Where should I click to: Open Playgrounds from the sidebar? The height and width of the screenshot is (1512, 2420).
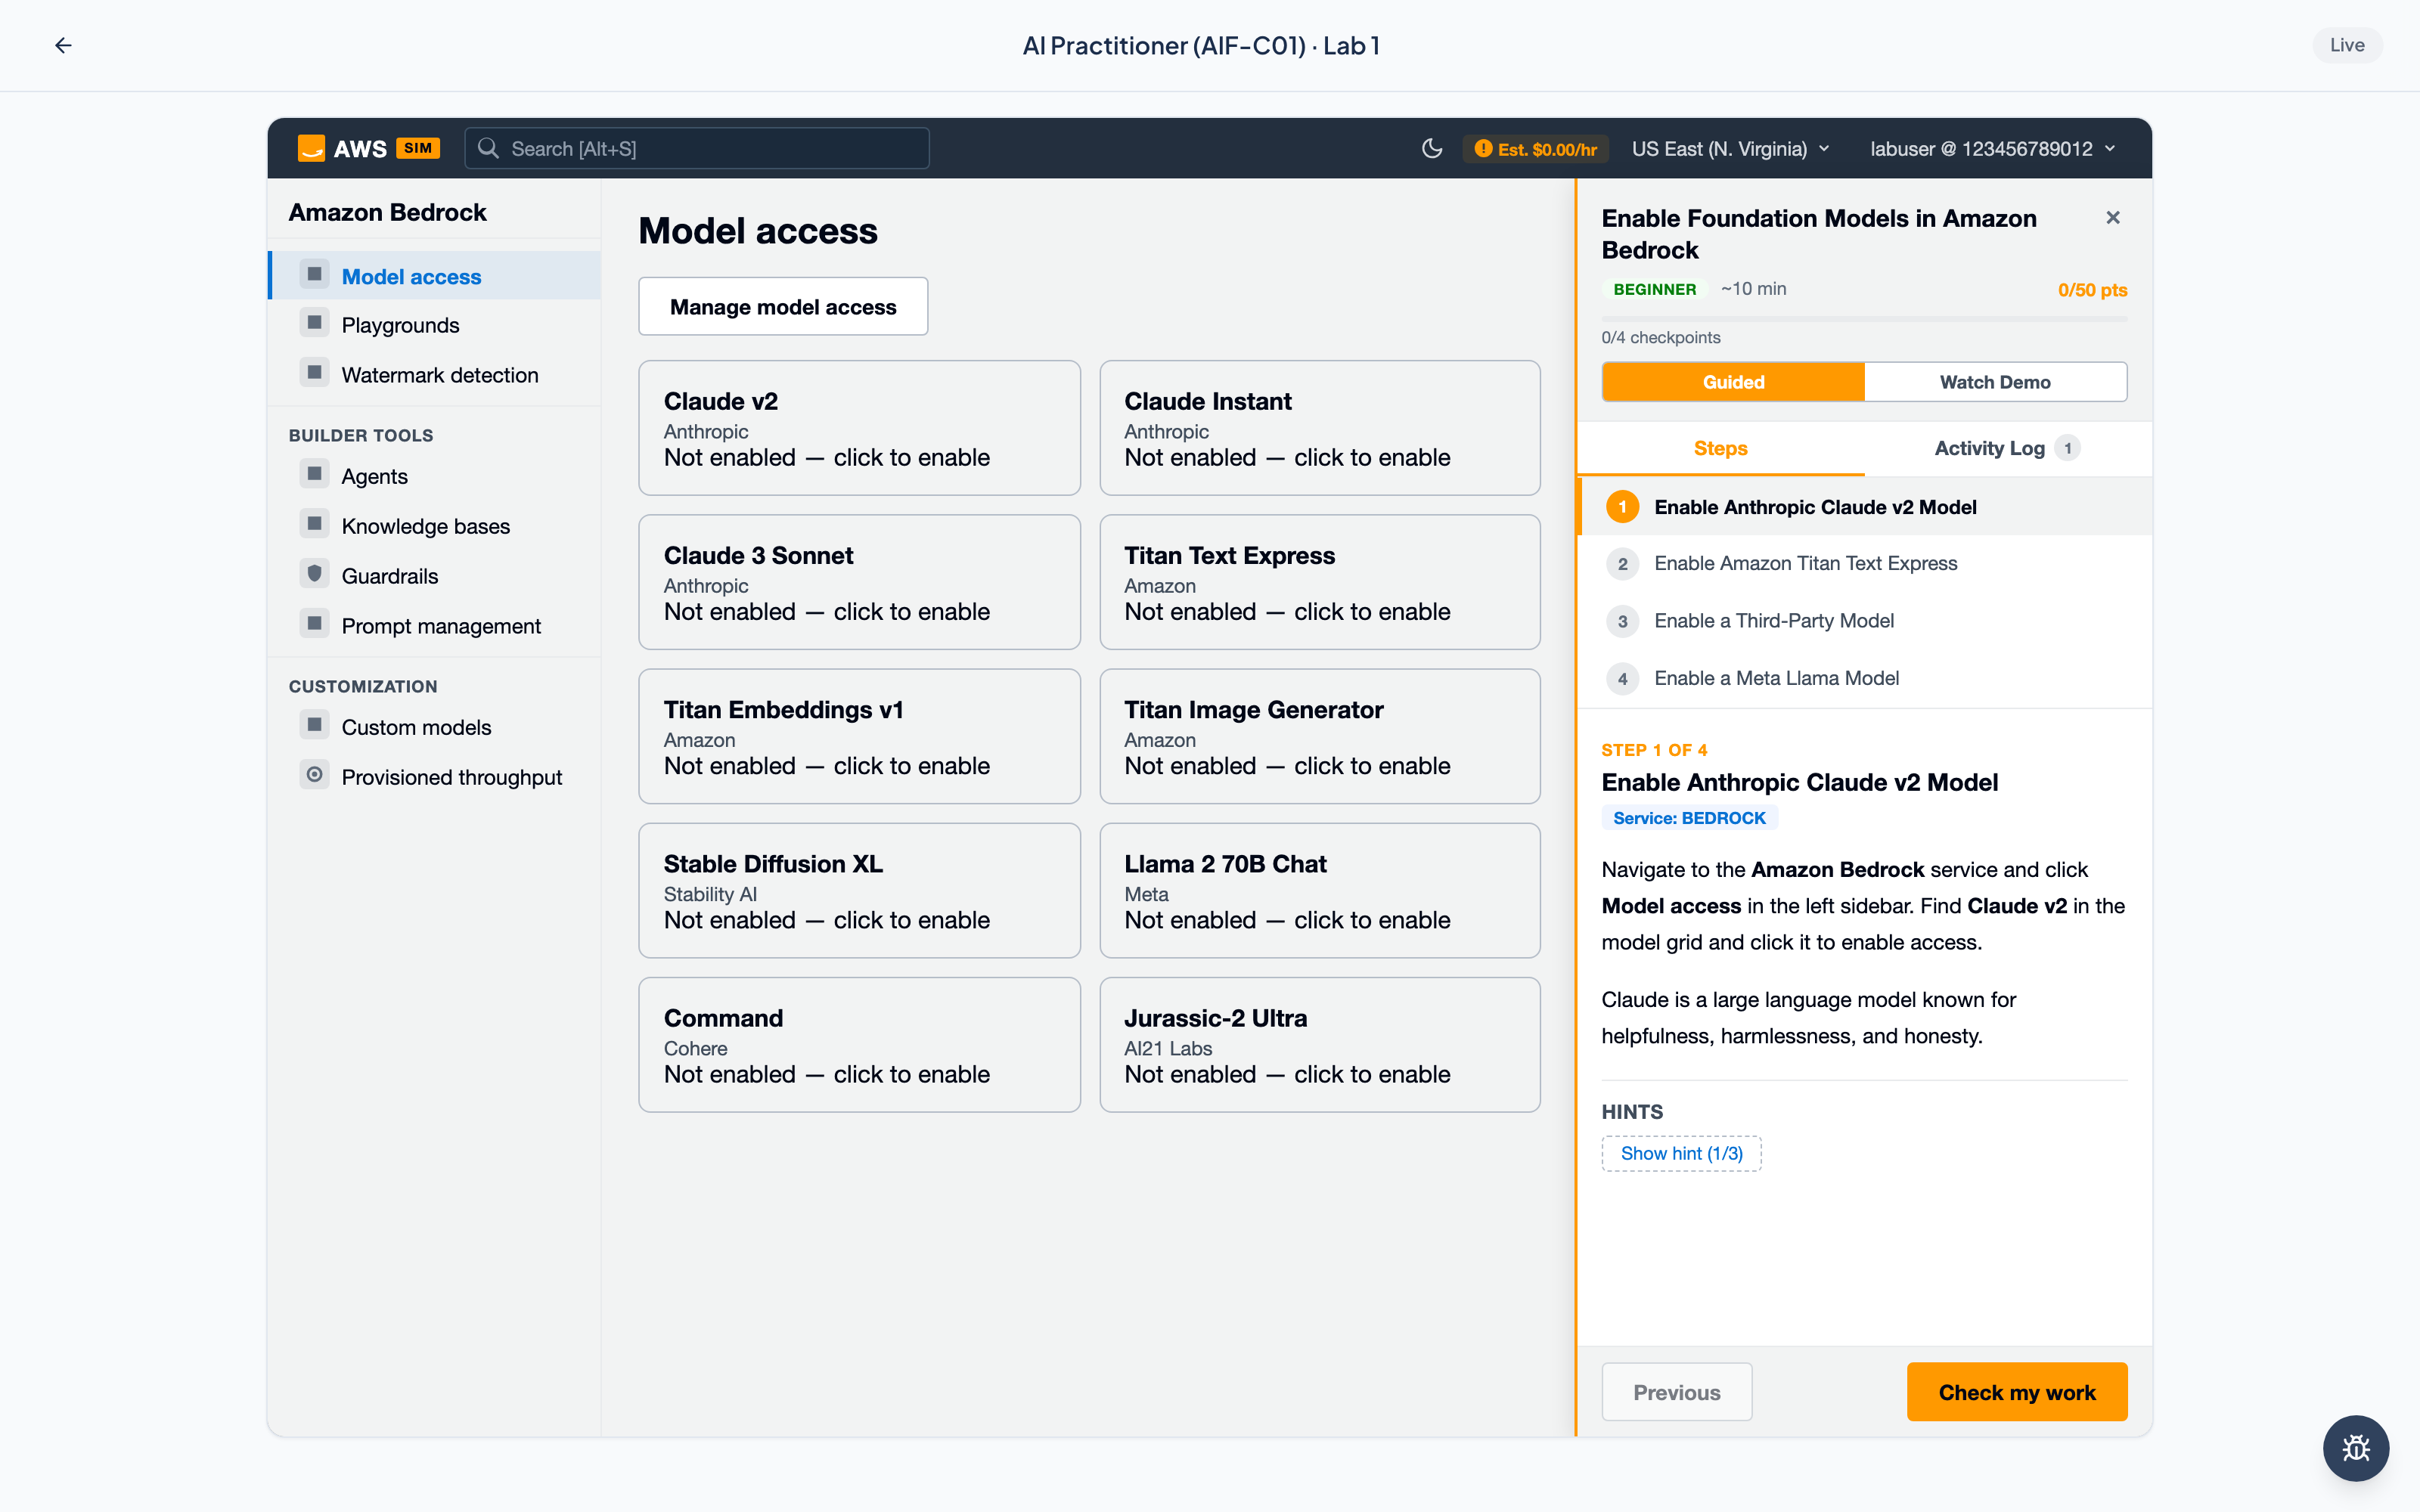click(x=435, y=325)
